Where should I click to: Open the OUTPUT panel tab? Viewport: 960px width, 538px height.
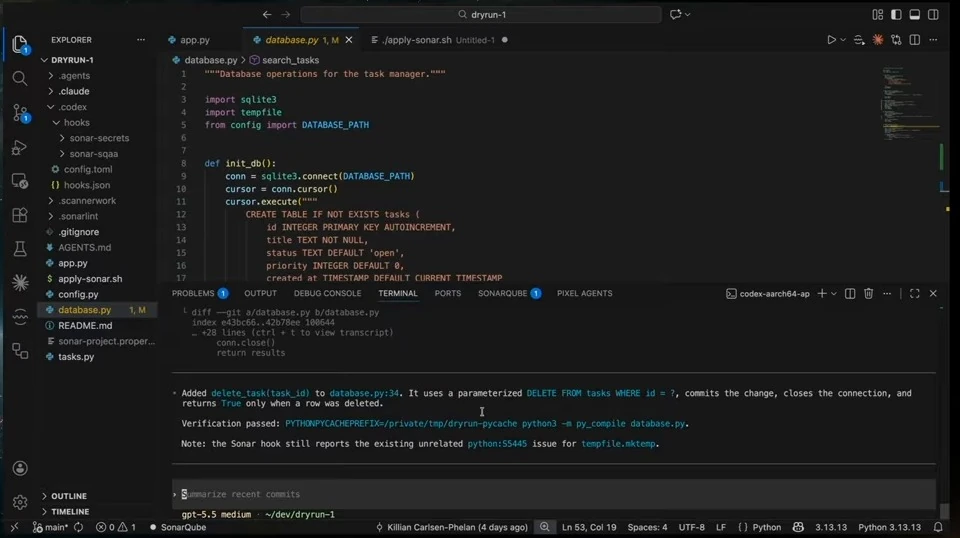click(x=260, y=294)
